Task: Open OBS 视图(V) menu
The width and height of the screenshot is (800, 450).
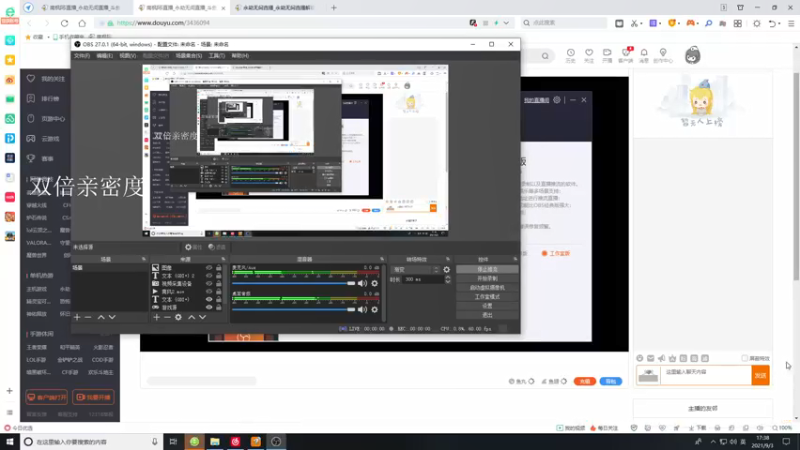Action: coord(128,56)
